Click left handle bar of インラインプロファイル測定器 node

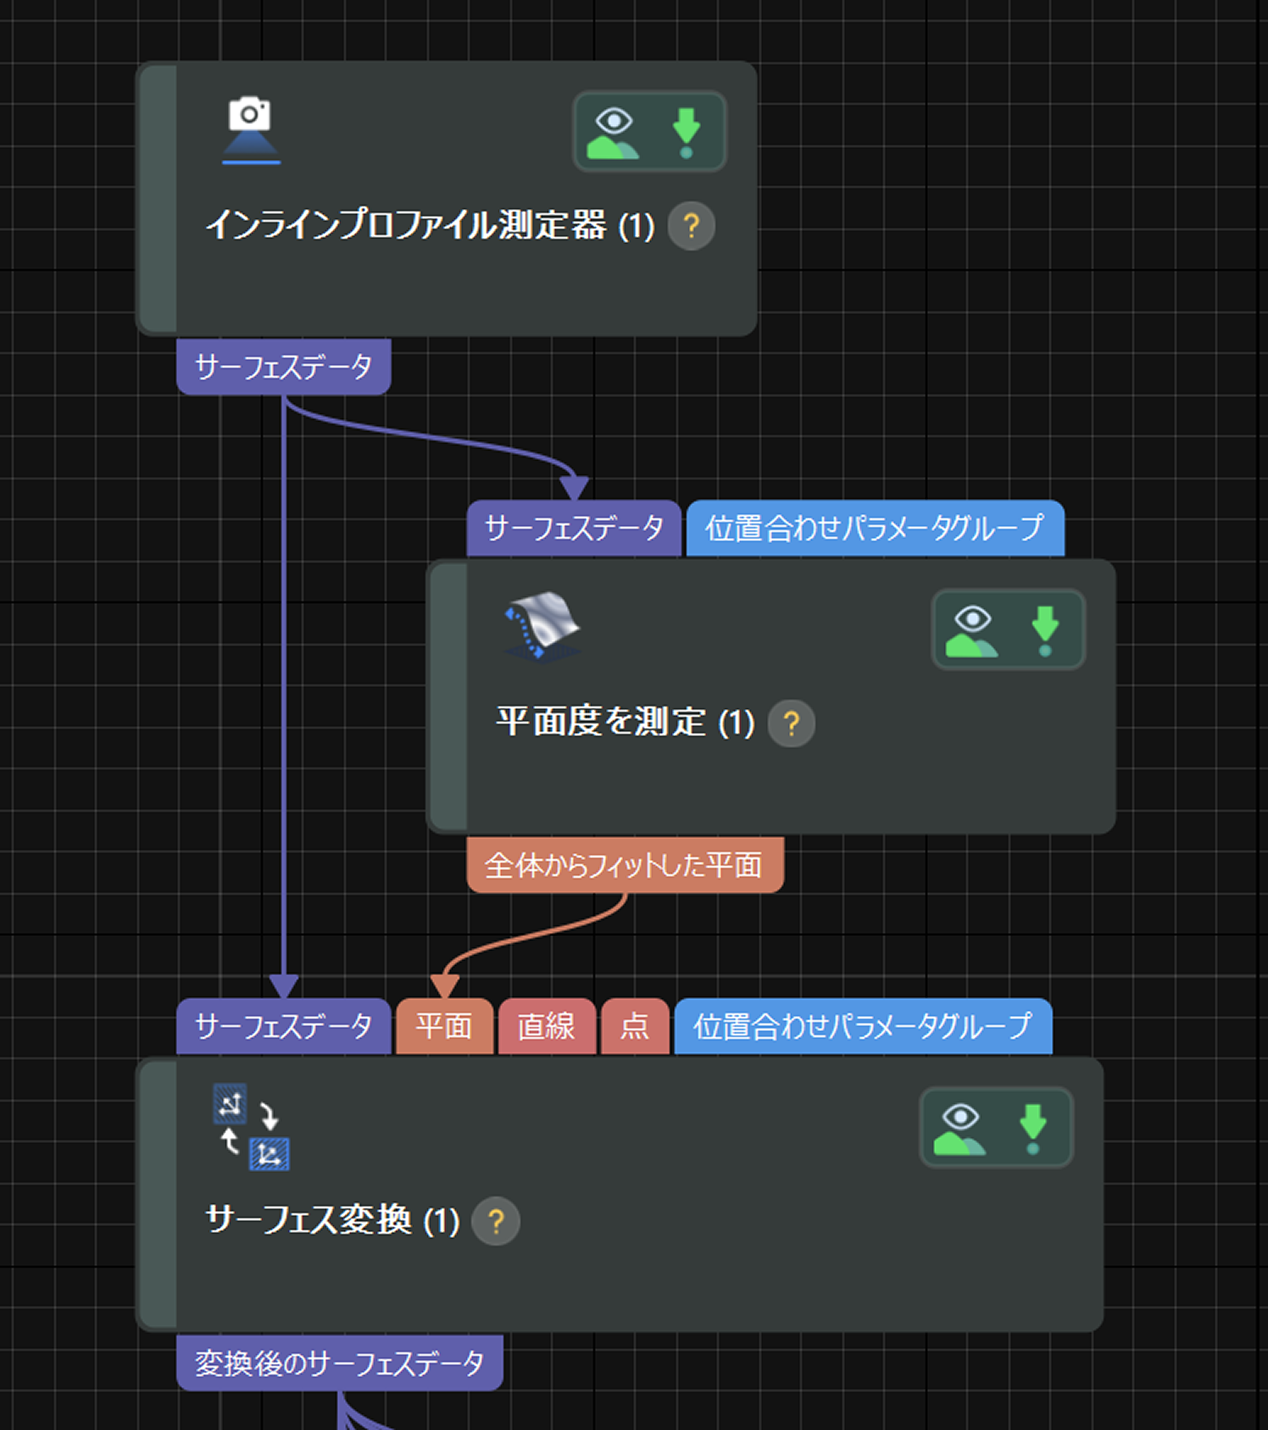pos(158,198)
